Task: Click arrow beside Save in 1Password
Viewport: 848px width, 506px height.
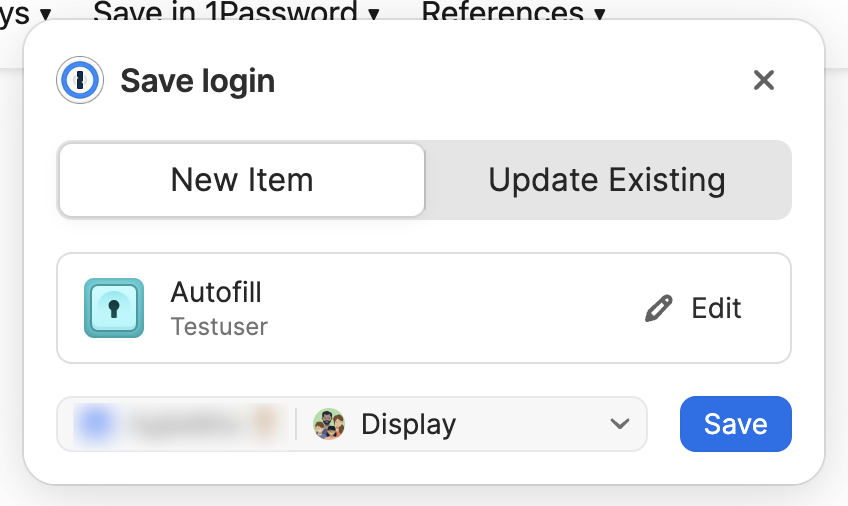Action: click(x=374, y=13)
